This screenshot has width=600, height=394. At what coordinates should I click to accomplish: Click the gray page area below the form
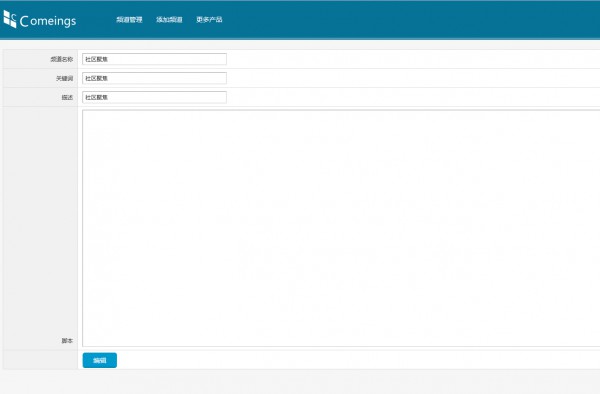tap(300, 382)
